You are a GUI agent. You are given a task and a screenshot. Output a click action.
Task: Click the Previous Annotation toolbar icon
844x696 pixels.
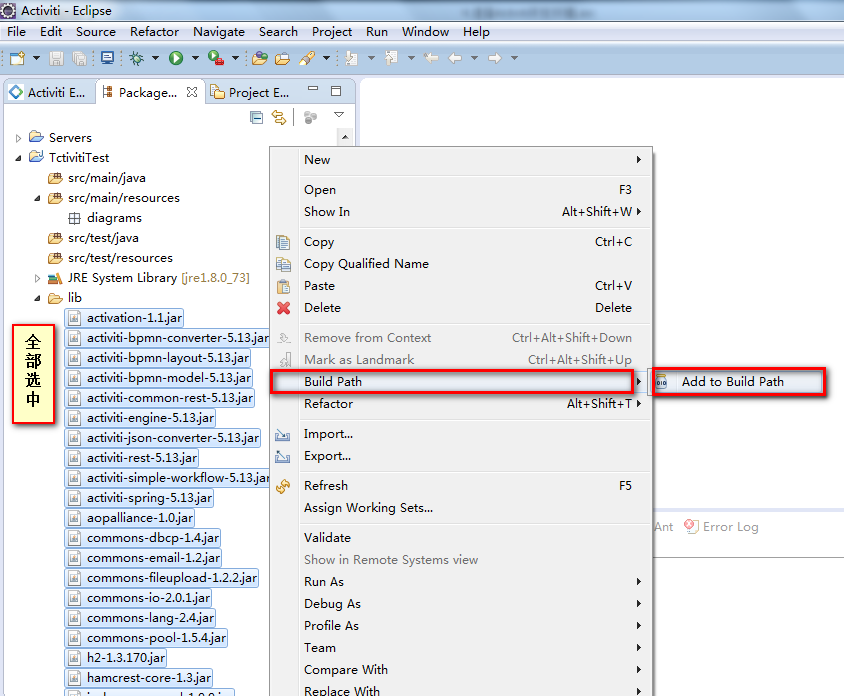391,58
